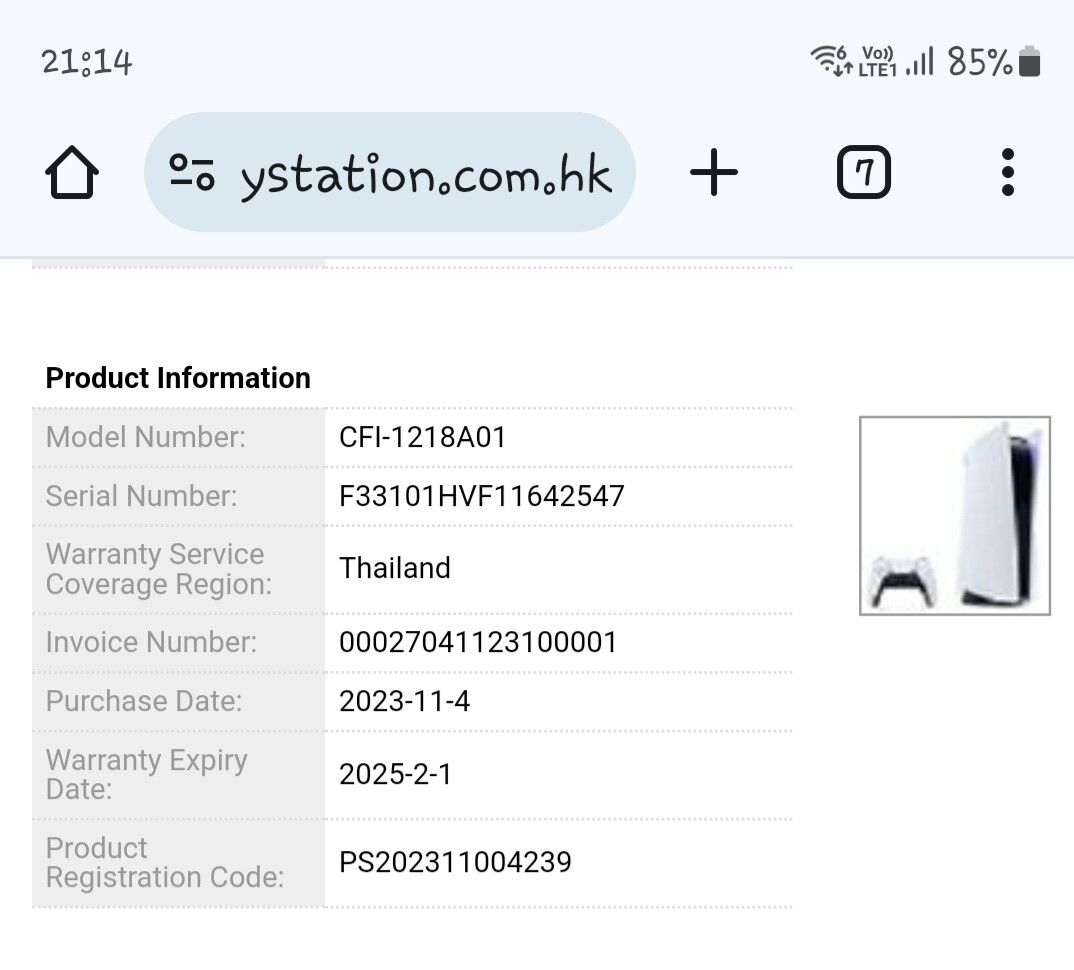Tap the Wi-Fi status icon
1074x970 pixels.
pyautogui.click(x=830, y=60)
